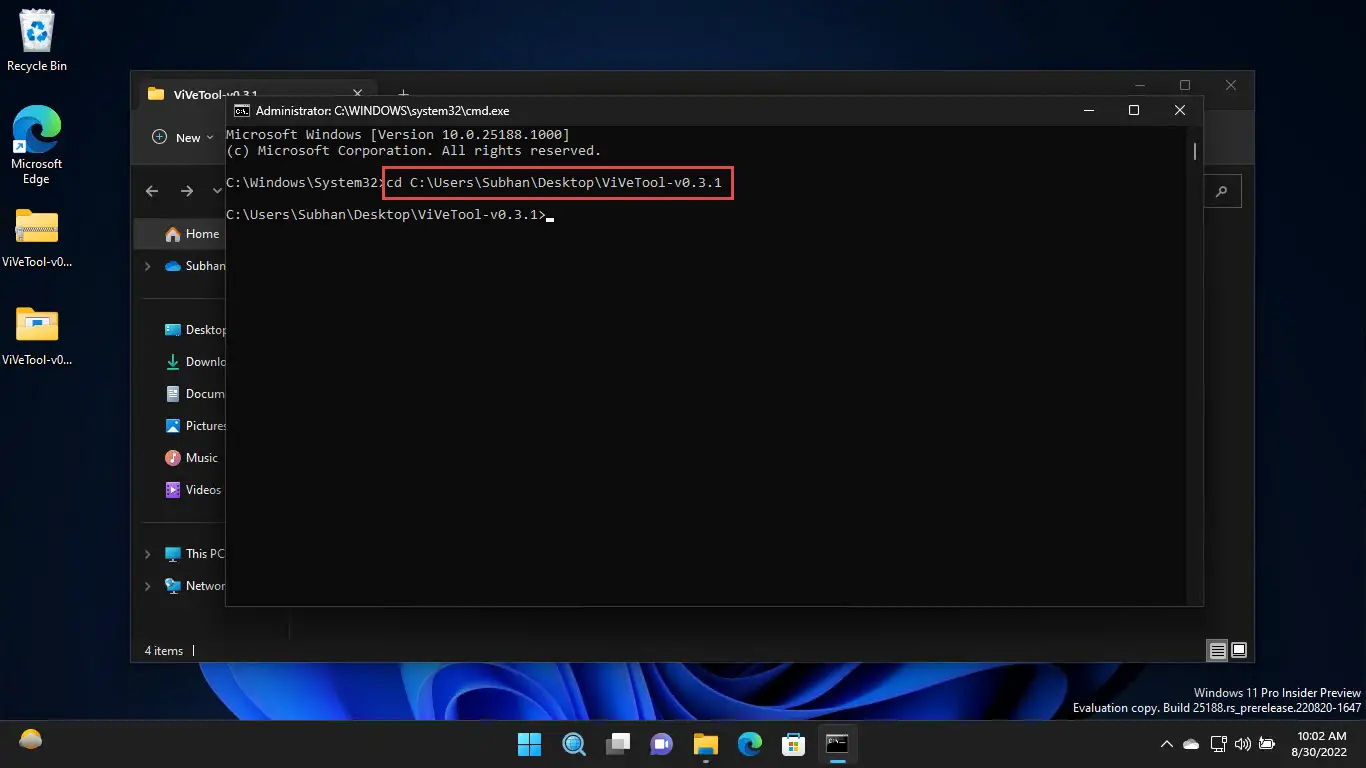Maximize the File Explorer window
1366x768 pixels.
1185,85
